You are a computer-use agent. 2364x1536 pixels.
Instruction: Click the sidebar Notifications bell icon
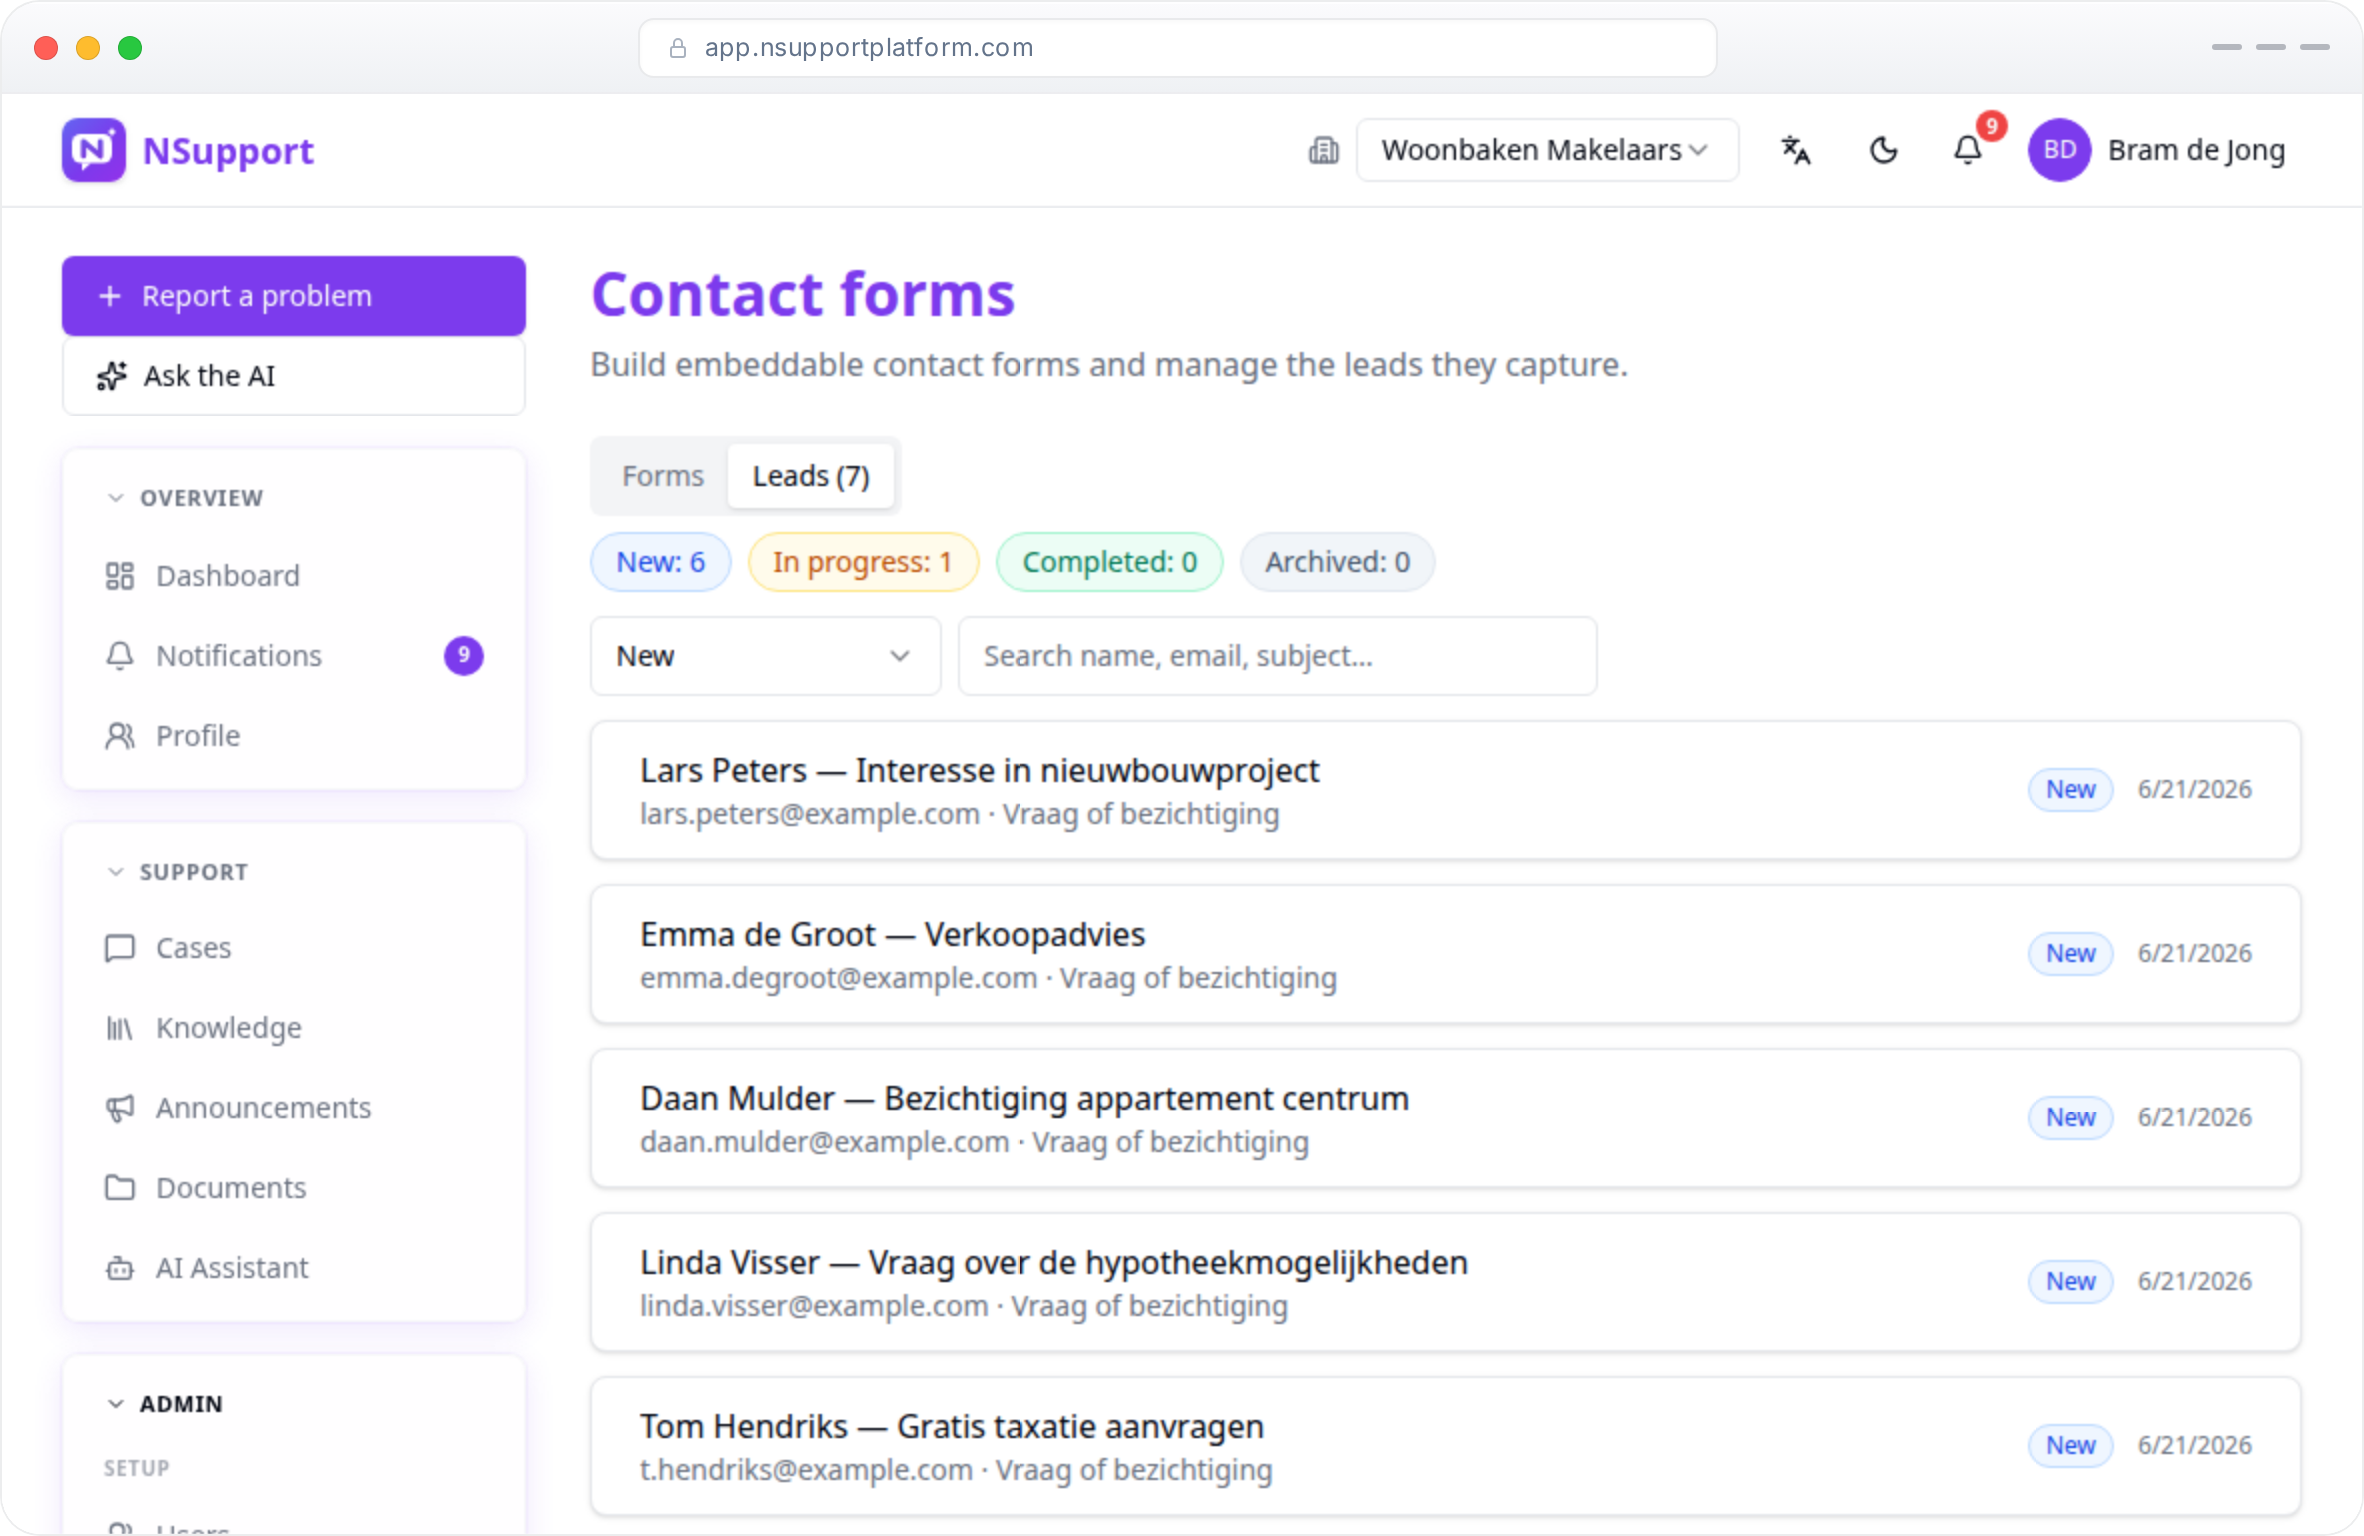(120, 656)
